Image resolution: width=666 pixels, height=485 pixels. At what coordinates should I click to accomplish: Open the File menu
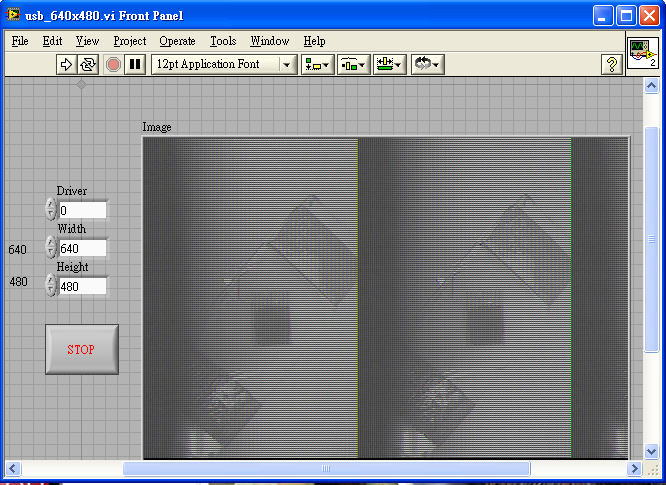click(20, 41)
